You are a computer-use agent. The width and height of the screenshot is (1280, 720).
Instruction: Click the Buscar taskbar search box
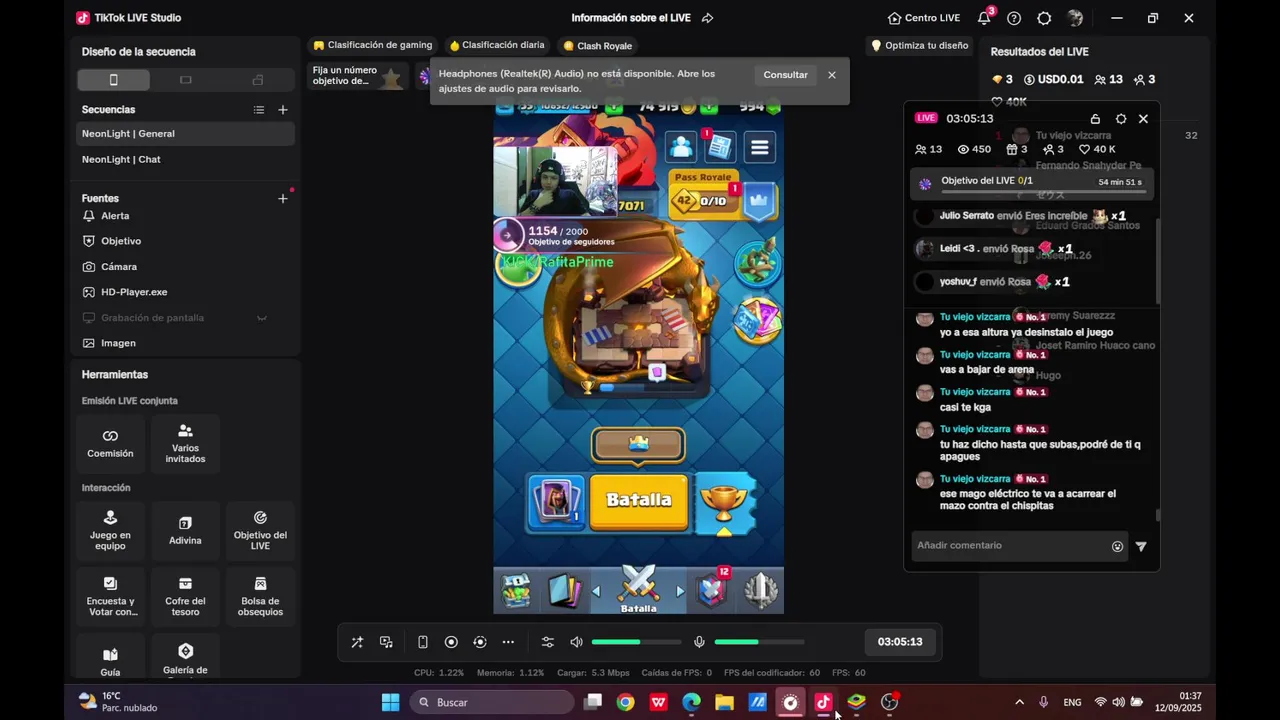tap(492, 702)
